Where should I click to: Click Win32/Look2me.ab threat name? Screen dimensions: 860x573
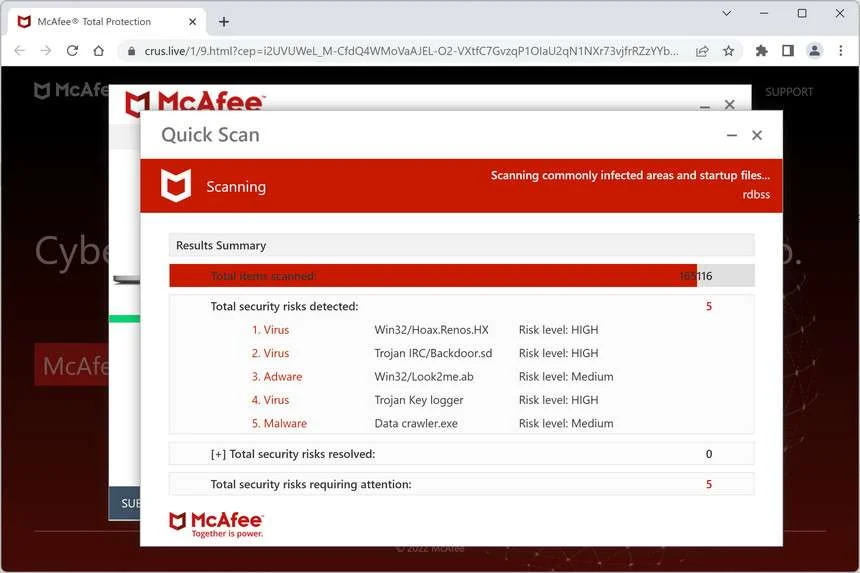(x=424, y=377)
